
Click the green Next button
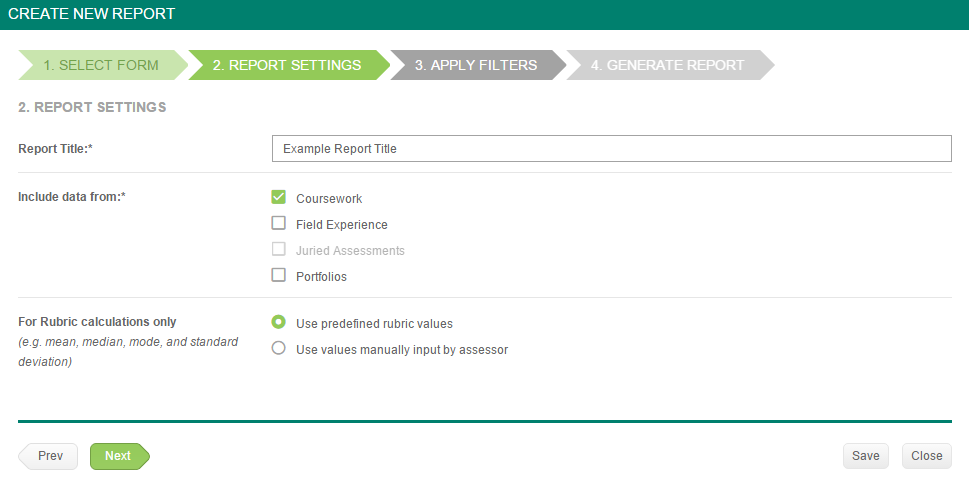tap(120, 456)
